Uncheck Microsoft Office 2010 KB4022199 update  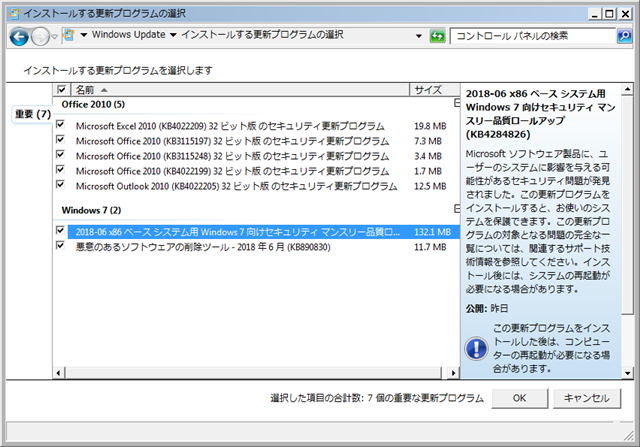pyautogui.click(x=60, y=169)
